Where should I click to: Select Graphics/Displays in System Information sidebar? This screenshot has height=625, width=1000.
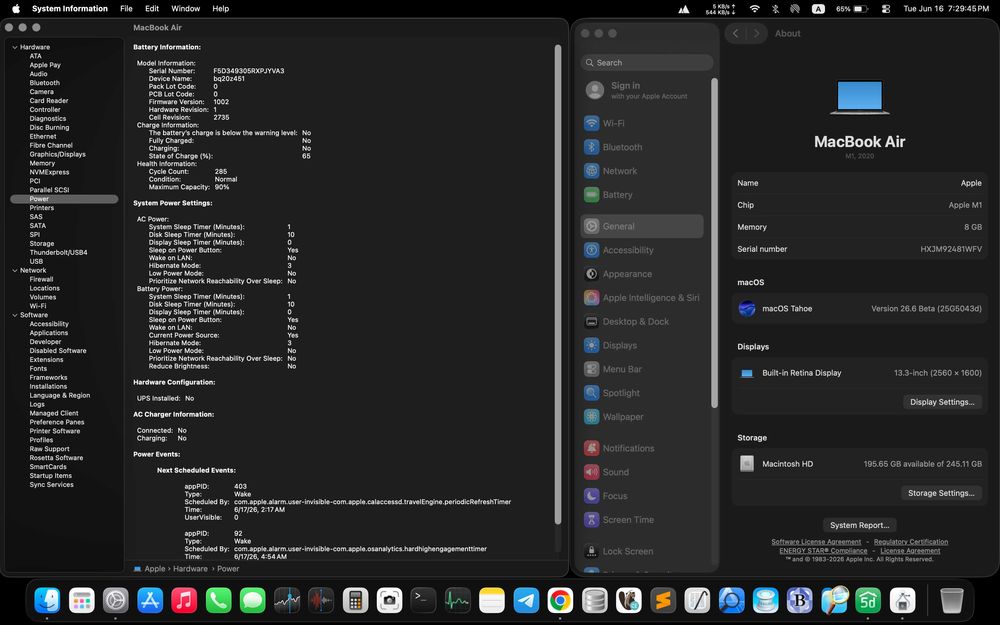point(57,154)
